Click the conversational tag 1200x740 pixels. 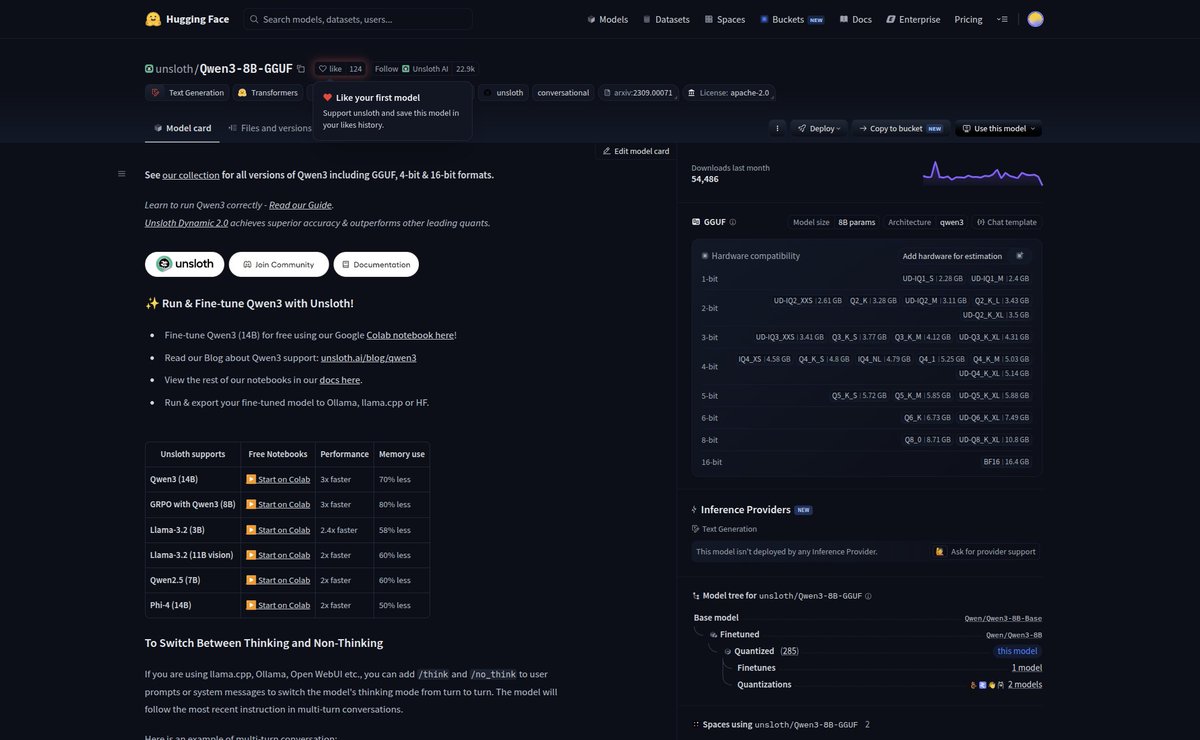[563, 93]
